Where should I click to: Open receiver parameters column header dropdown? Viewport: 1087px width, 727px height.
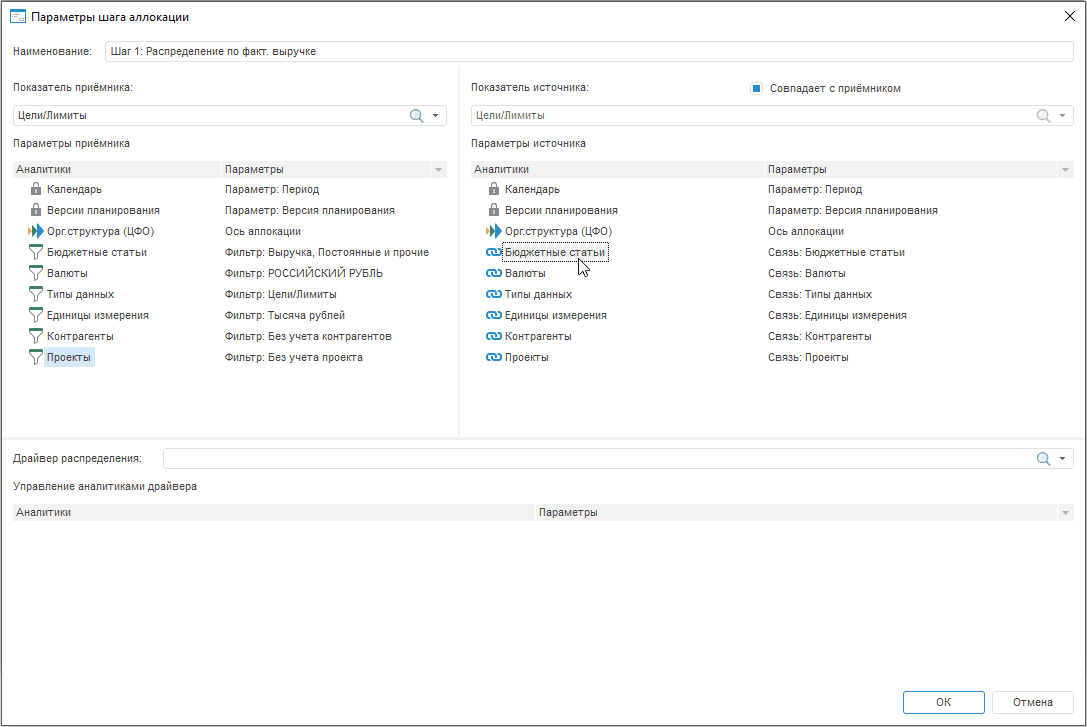click(438, 170)
